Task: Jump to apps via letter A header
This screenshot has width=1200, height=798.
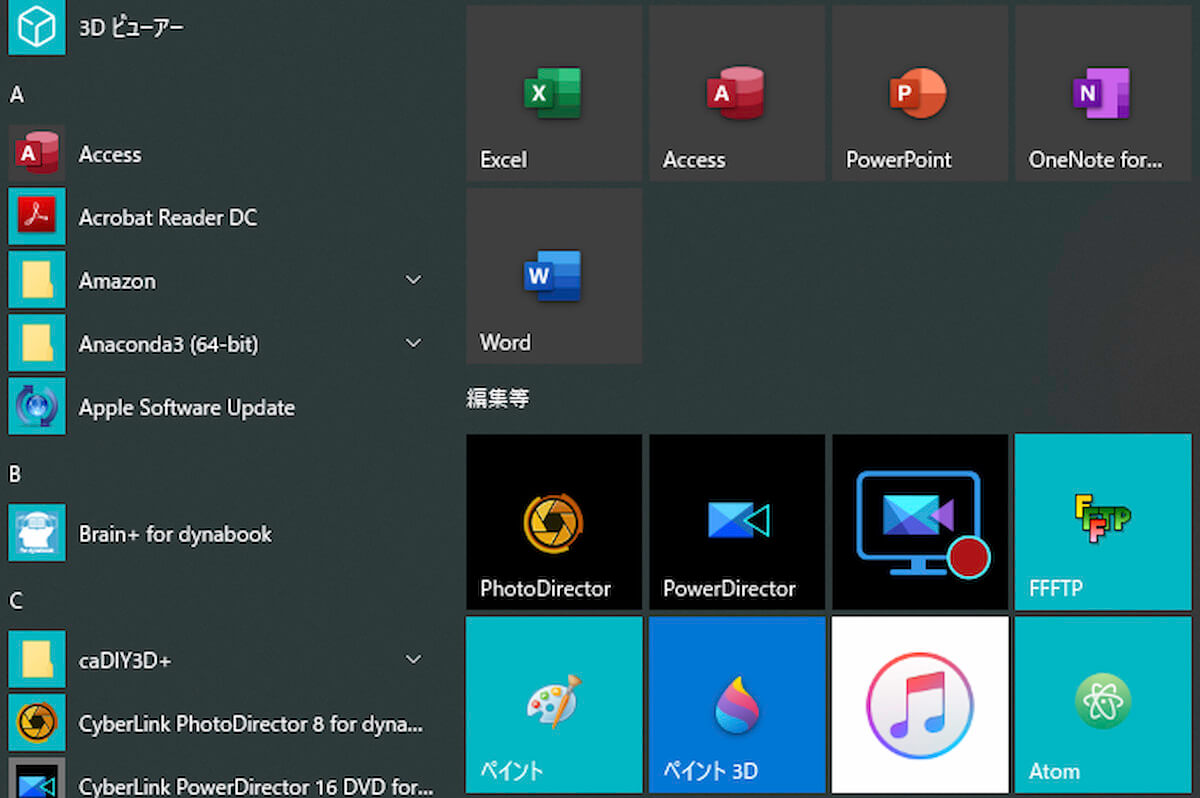Action: [x=16, y=95]
